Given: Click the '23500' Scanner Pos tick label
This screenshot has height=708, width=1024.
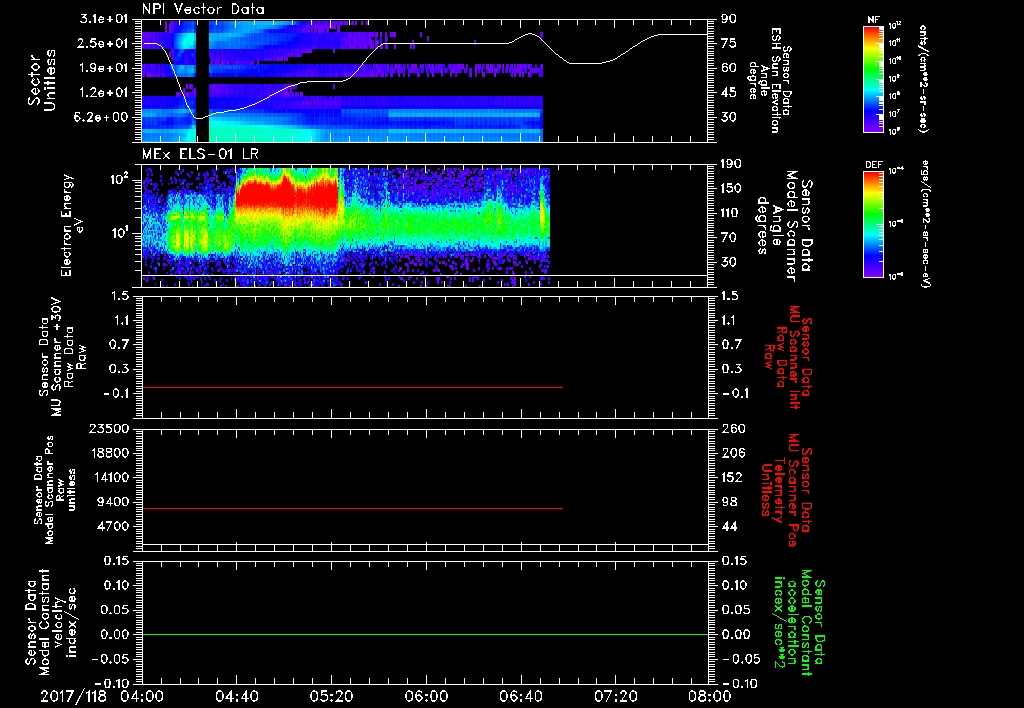Looking at the screenshot, I should click(108, 429).
